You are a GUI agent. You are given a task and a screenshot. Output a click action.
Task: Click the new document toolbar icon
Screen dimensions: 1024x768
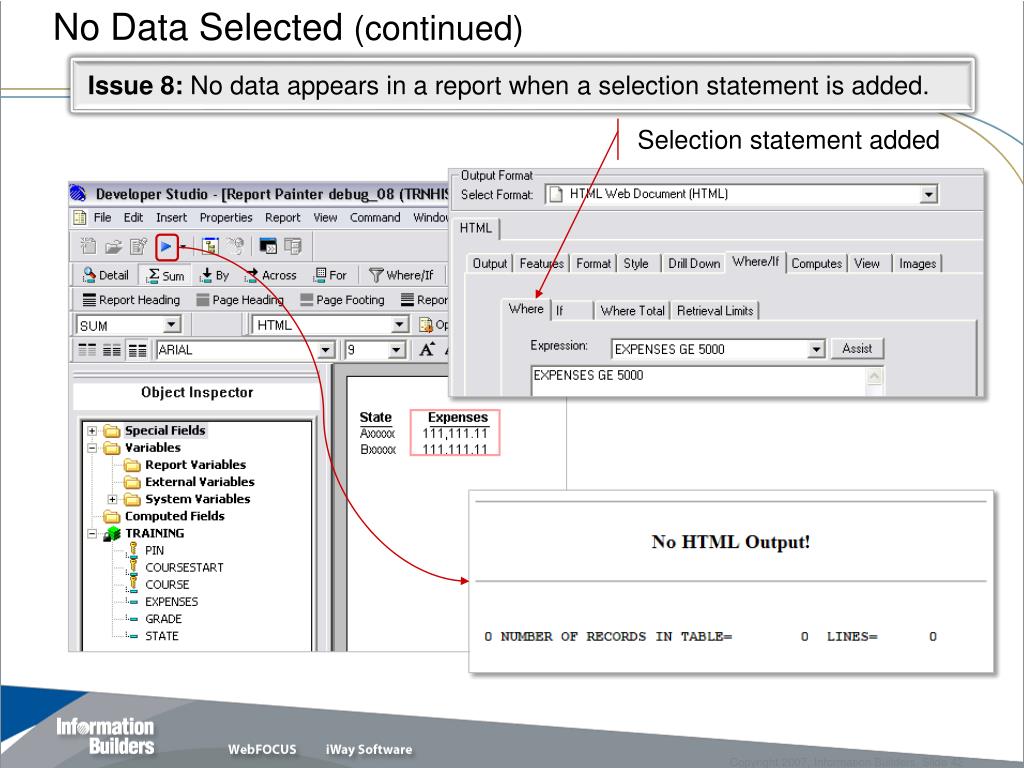(88, 246)
